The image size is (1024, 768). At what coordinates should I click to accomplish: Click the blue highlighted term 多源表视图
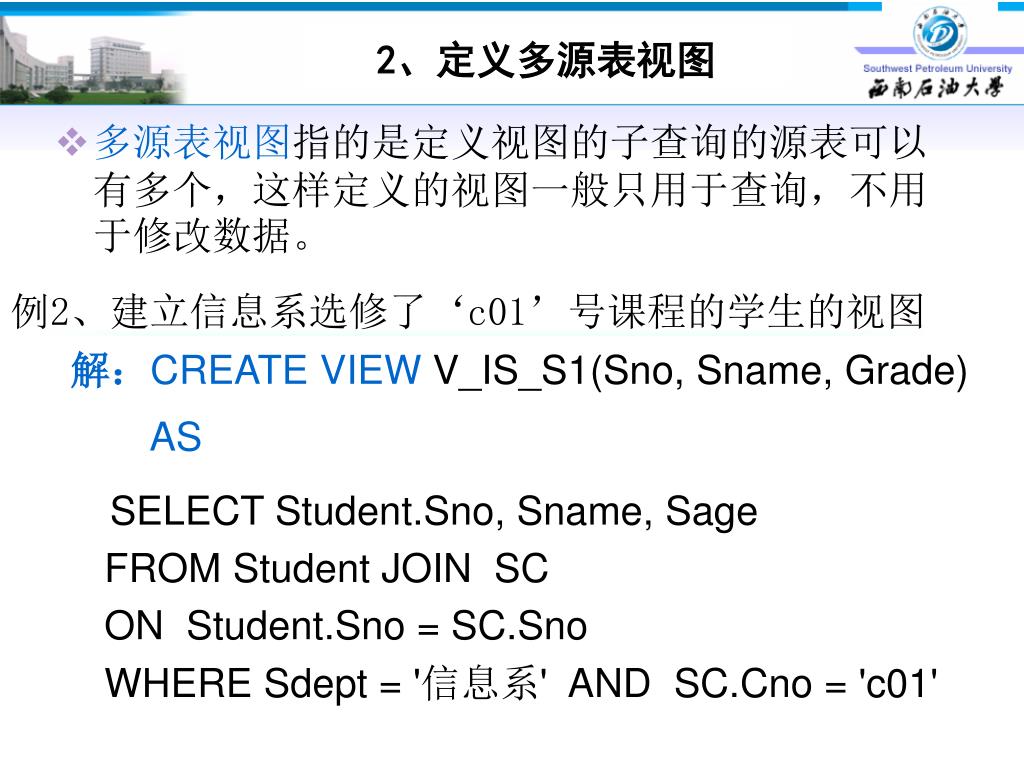click(191, 144)
